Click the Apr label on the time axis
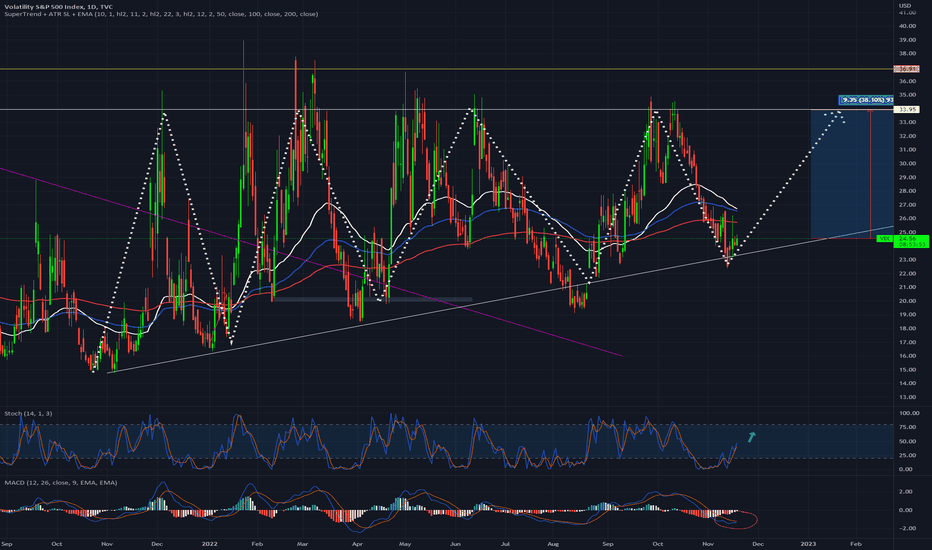This screenshot has width=932, height=550. [357, 543]
